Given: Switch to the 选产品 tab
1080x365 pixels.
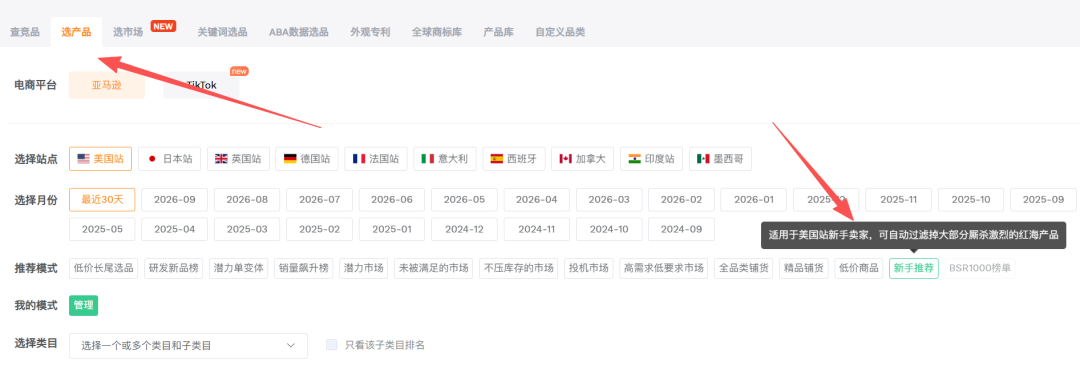Looking at the screenshot, I should [76, 32].
